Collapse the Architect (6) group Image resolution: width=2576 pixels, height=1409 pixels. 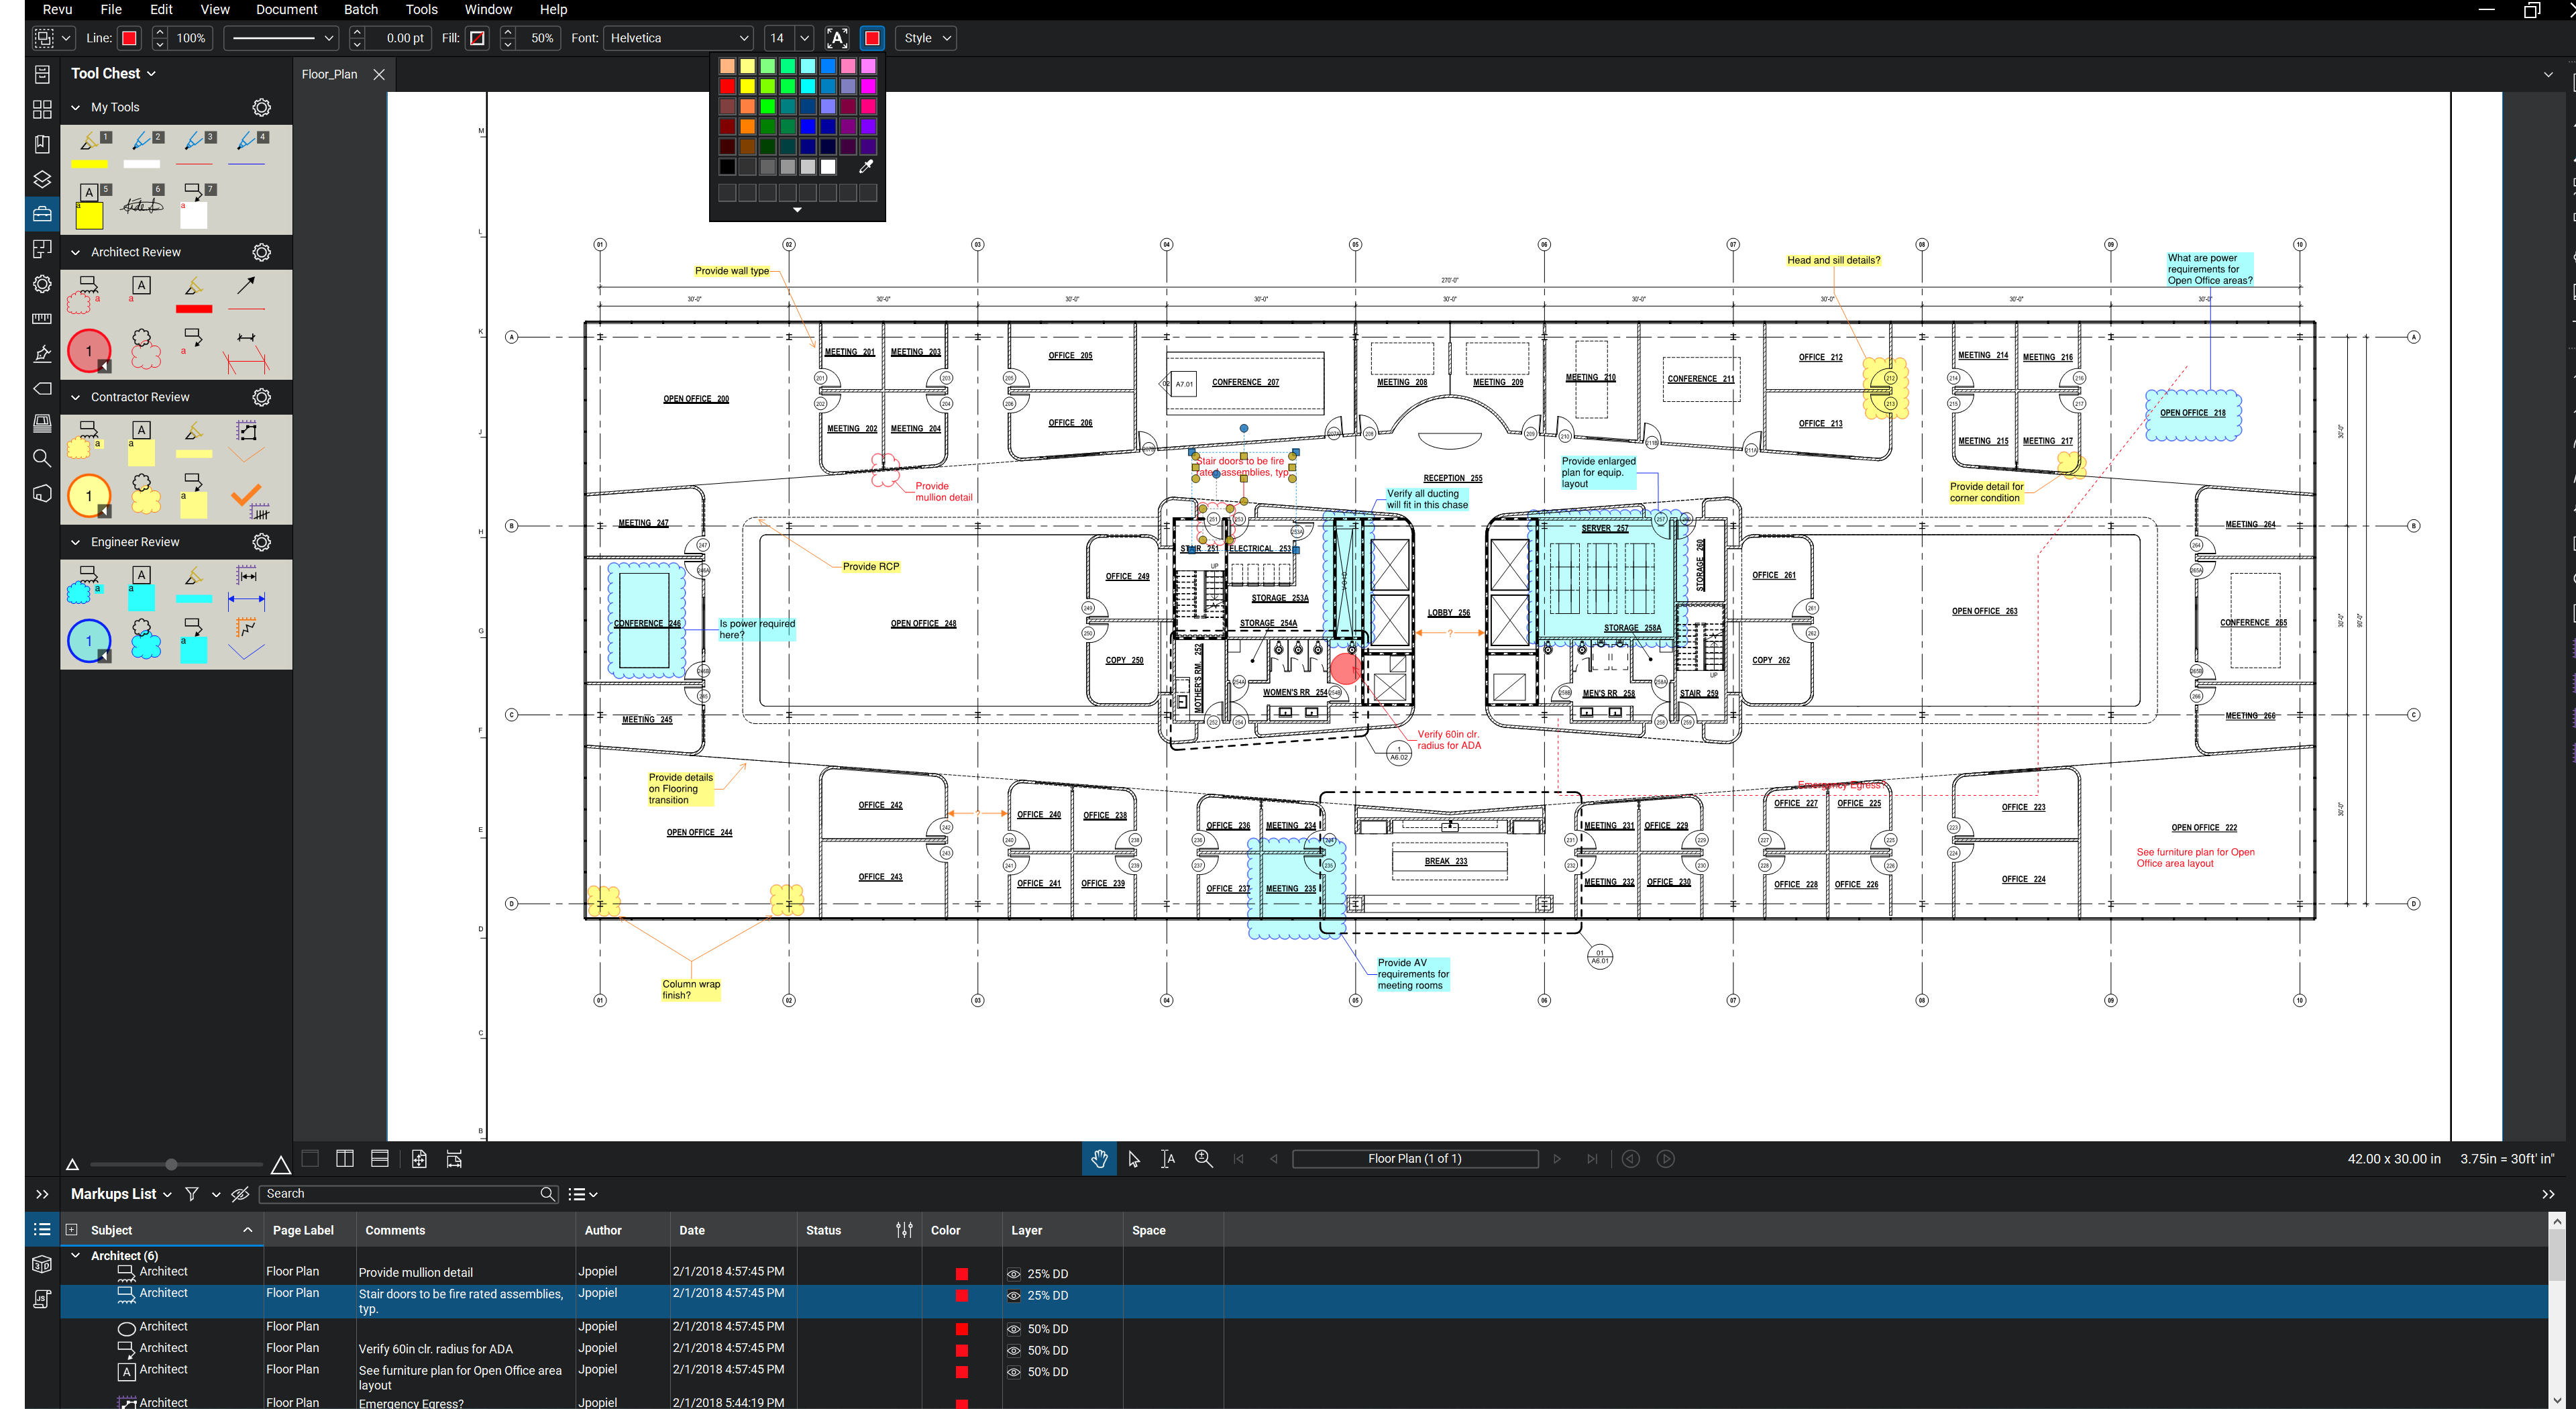(x=75, y=1256)
